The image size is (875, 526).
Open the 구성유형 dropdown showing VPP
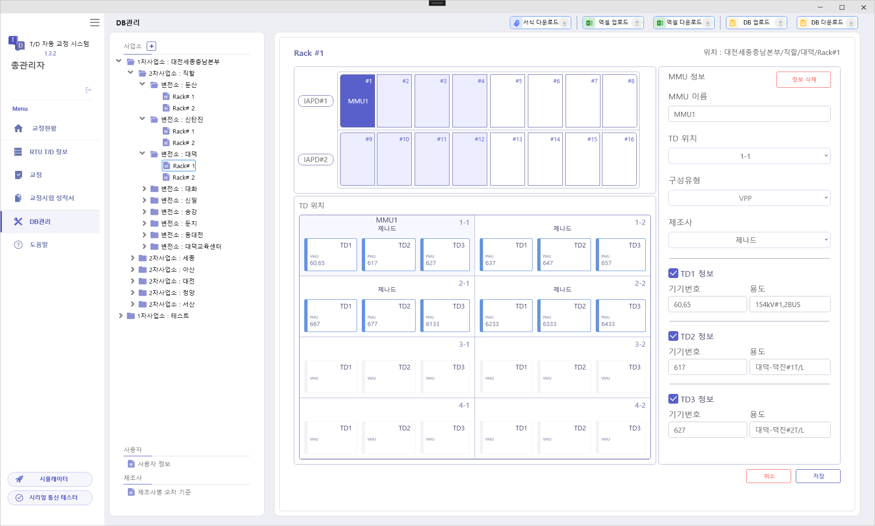coord(749,198)
